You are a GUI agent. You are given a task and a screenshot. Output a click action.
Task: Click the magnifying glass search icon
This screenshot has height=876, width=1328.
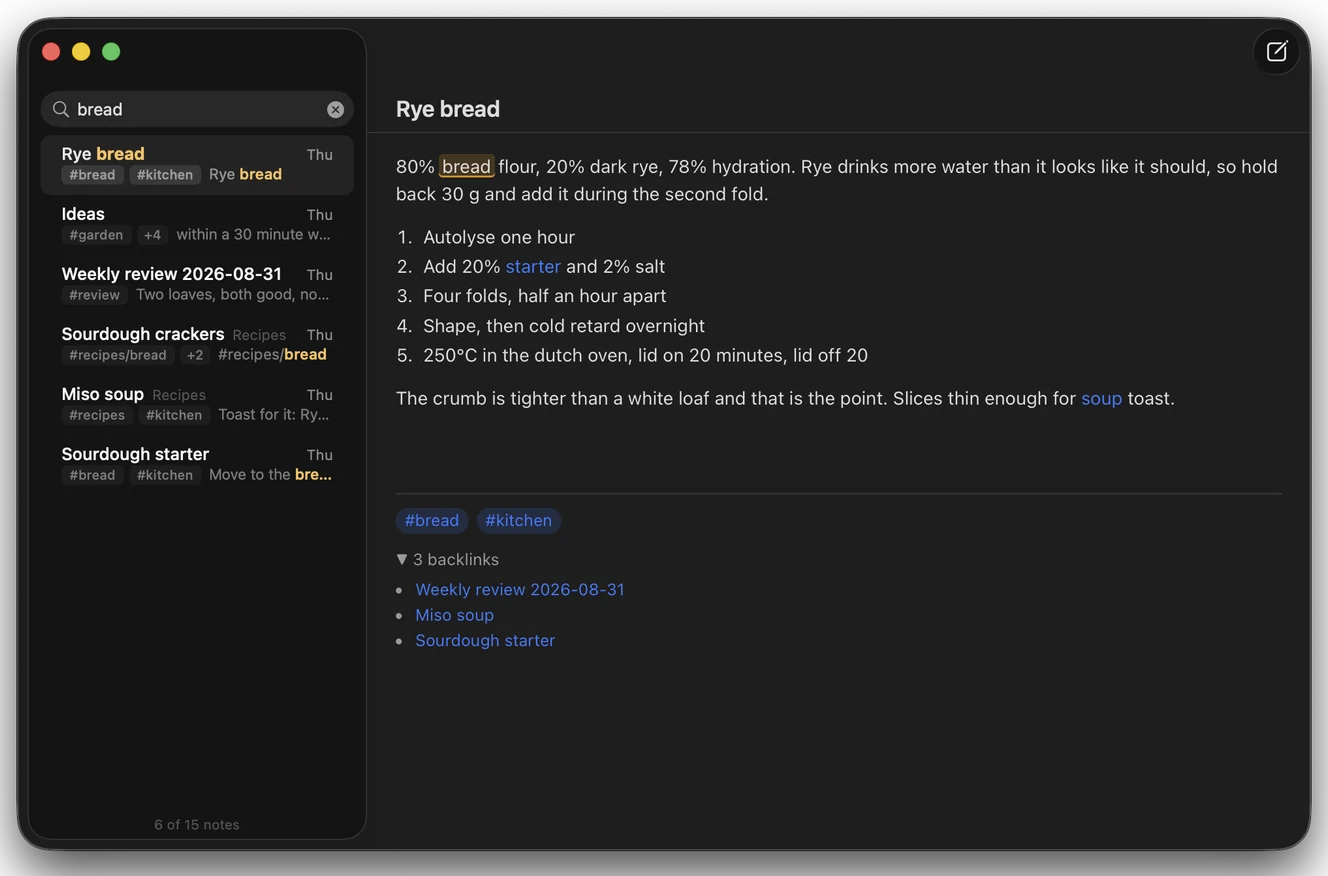[x=61, y=109]
